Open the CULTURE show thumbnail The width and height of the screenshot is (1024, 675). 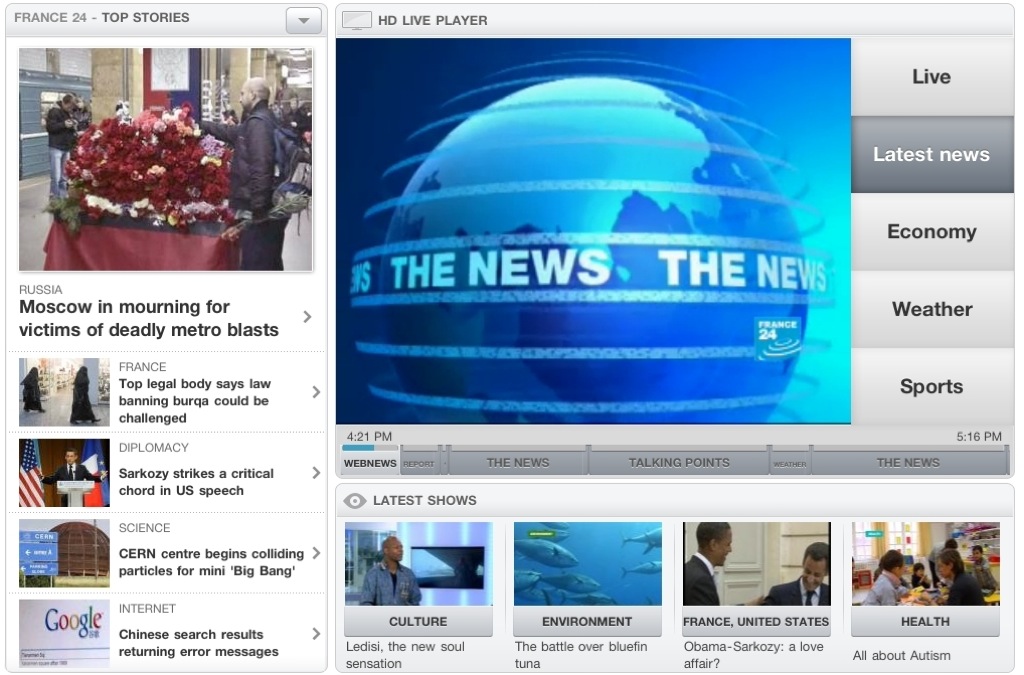pyautogui.click(x=419, y=563)
